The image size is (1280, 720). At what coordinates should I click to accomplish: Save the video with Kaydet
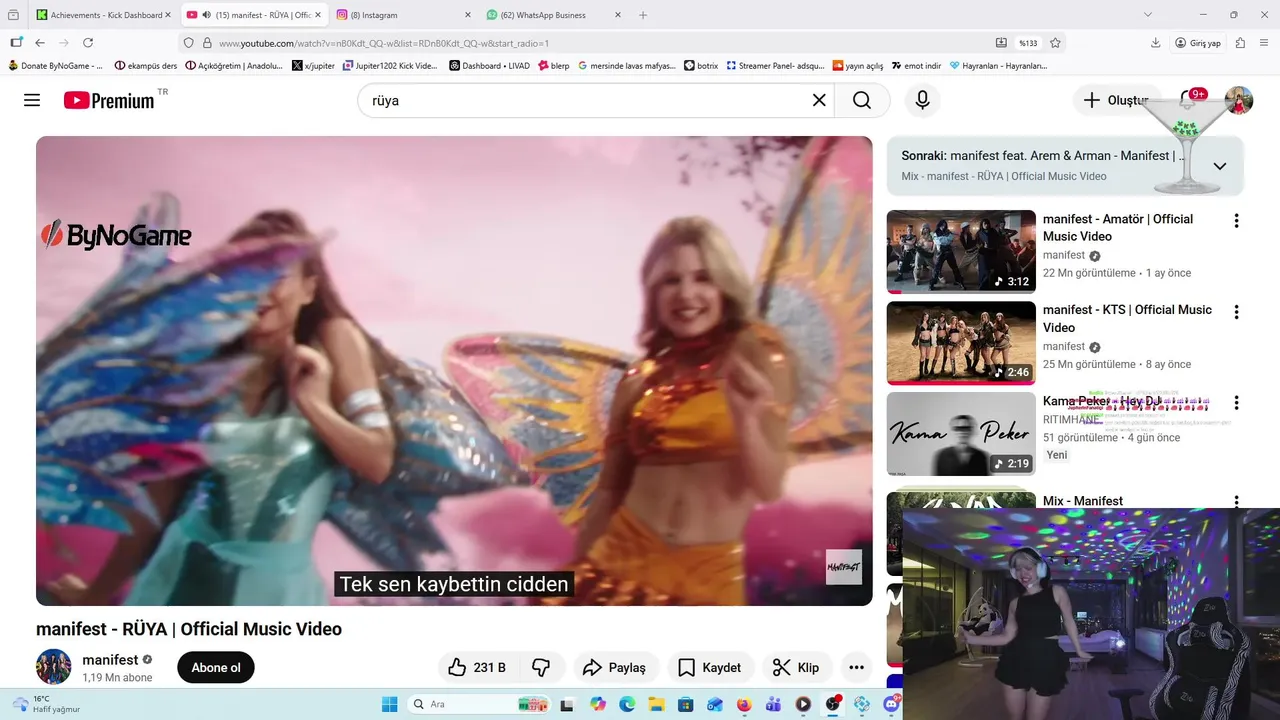(710, 667)
